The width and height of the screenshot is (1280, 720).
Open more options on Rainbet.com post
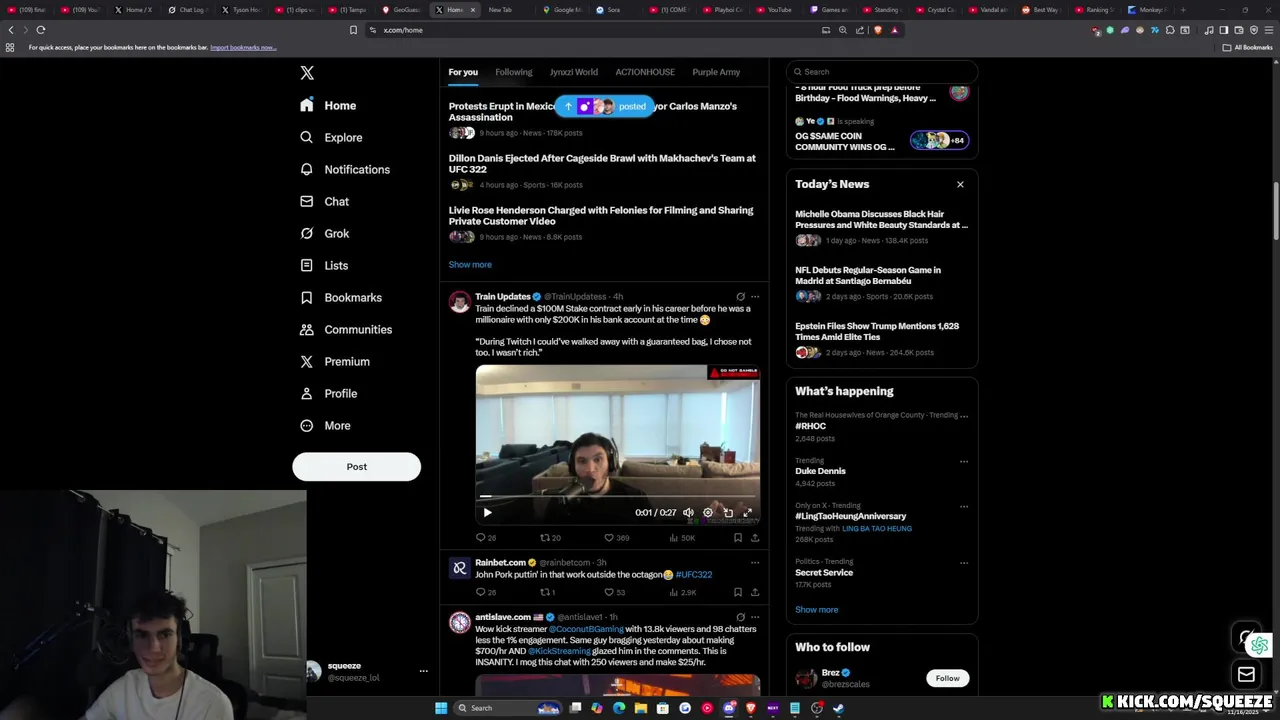point(755,563)
